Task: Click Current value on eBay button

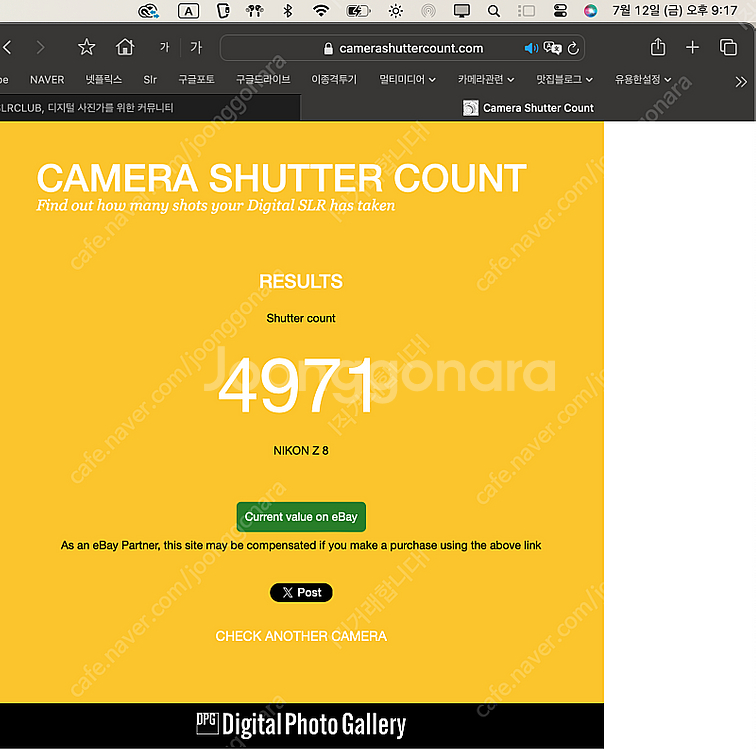Action: 301,517
